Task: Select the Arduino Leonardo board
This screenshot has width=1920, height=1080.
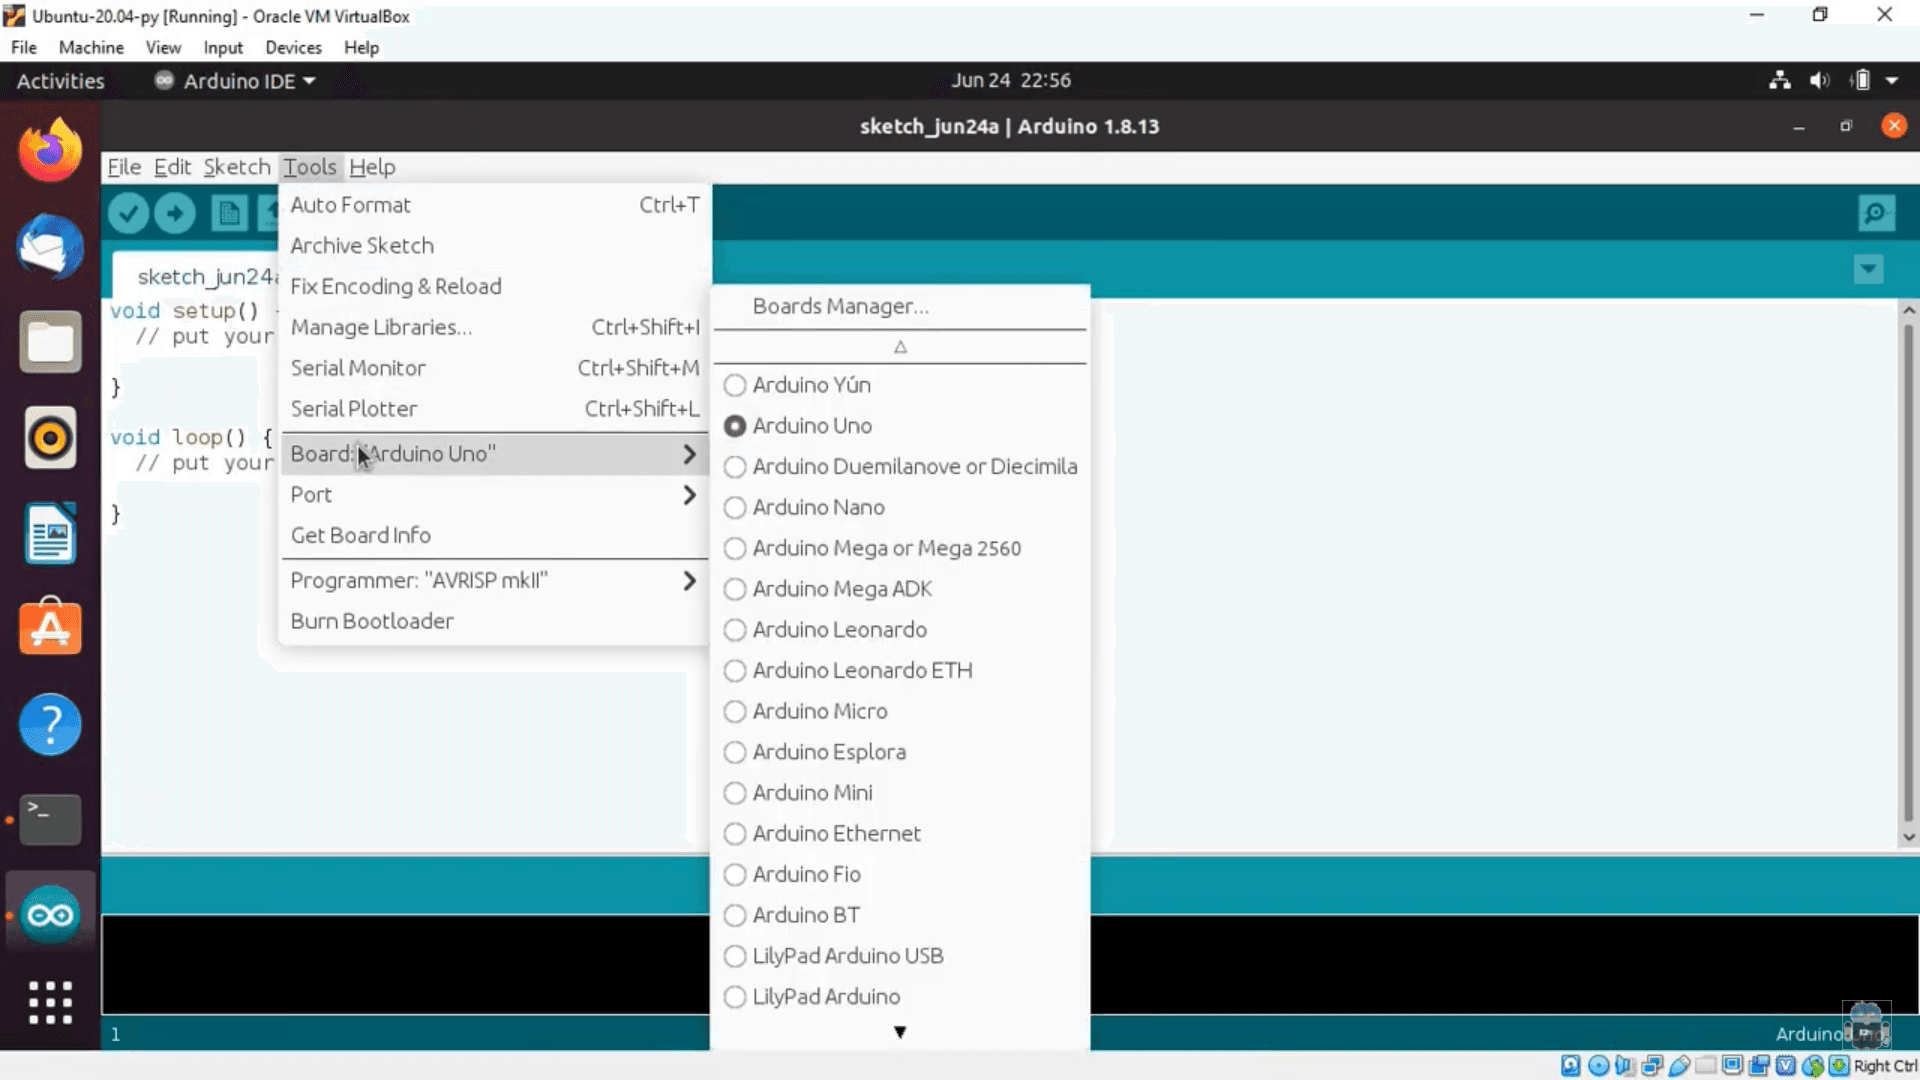Action: coord(900,630)
